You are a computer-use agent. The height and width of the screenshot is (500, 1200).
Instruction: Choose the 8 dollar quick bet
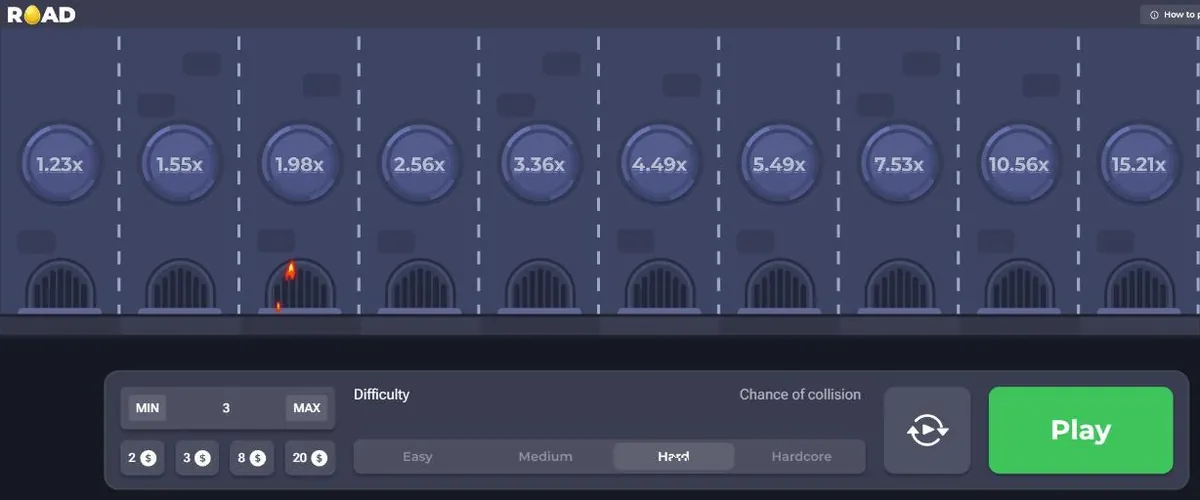(252, 458)
